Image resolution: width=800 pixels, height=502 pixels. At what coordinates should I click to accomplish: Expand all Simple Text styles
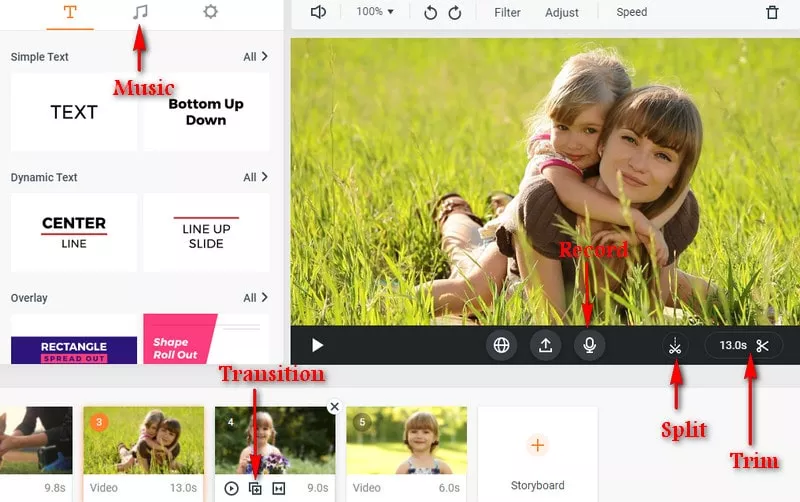pyautogui.click(x=255, y=57)
